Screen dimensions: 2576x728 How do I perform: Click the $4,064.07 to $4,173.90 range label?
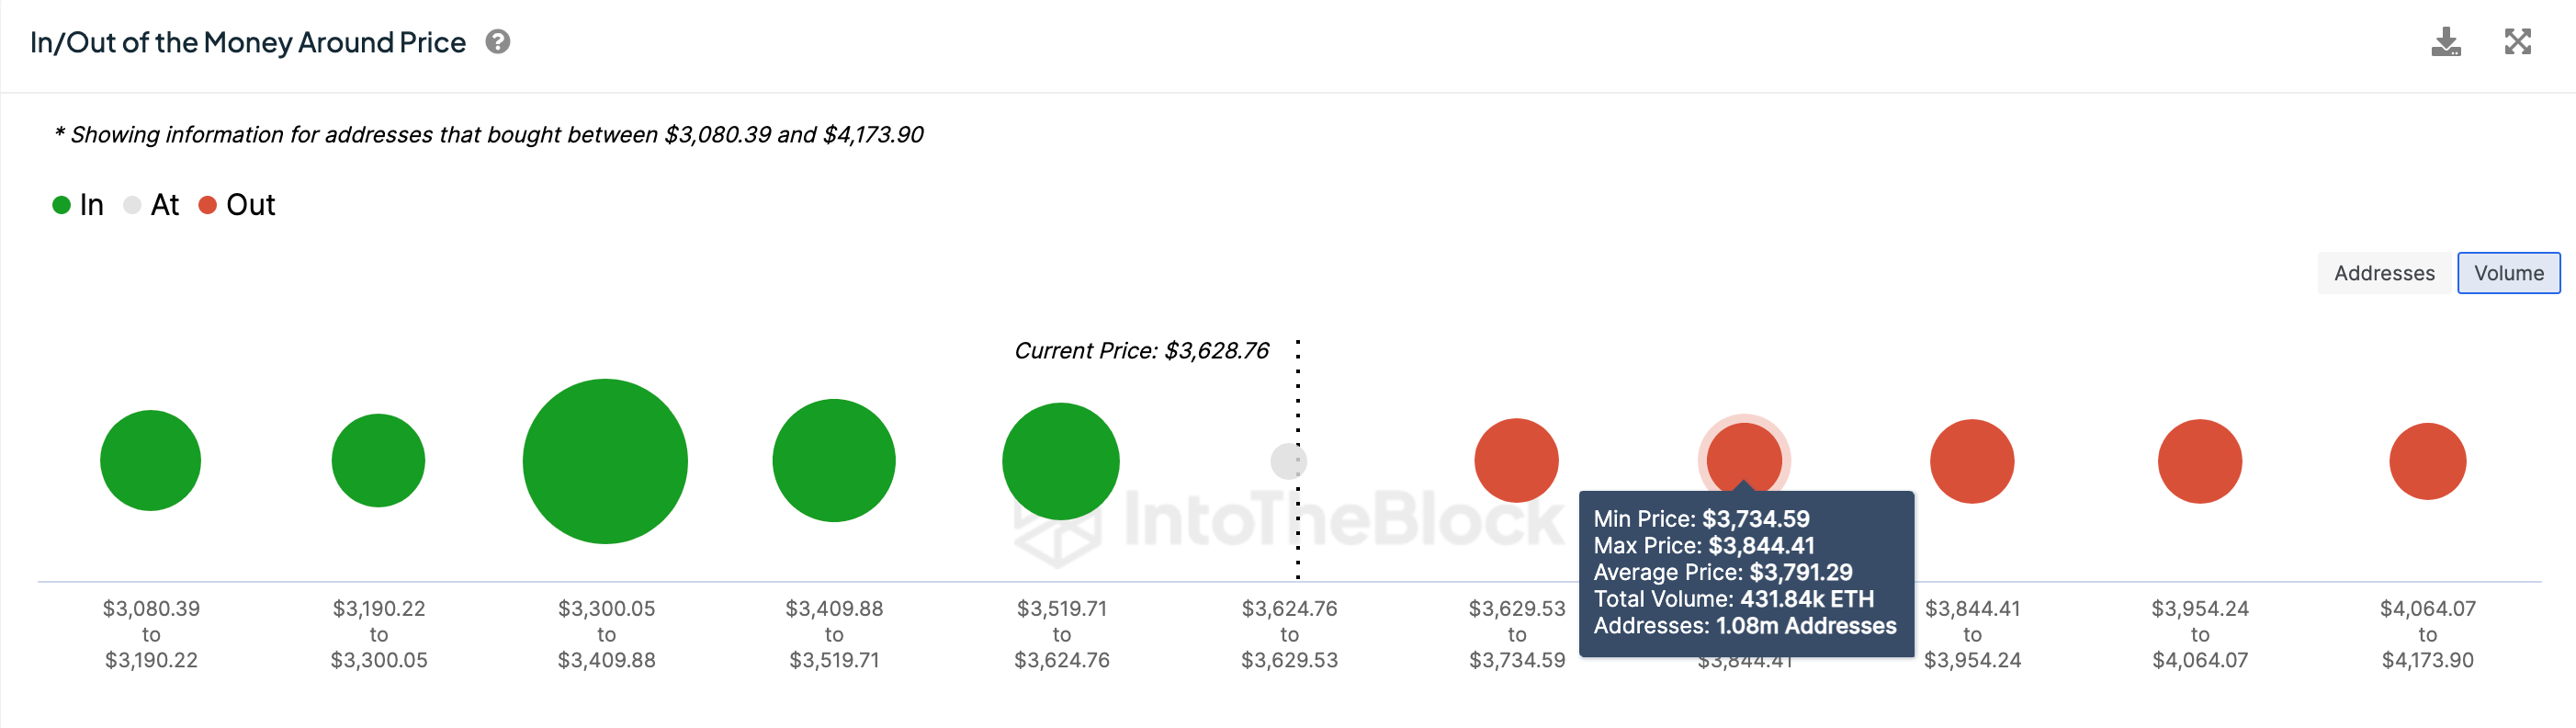2426,633
